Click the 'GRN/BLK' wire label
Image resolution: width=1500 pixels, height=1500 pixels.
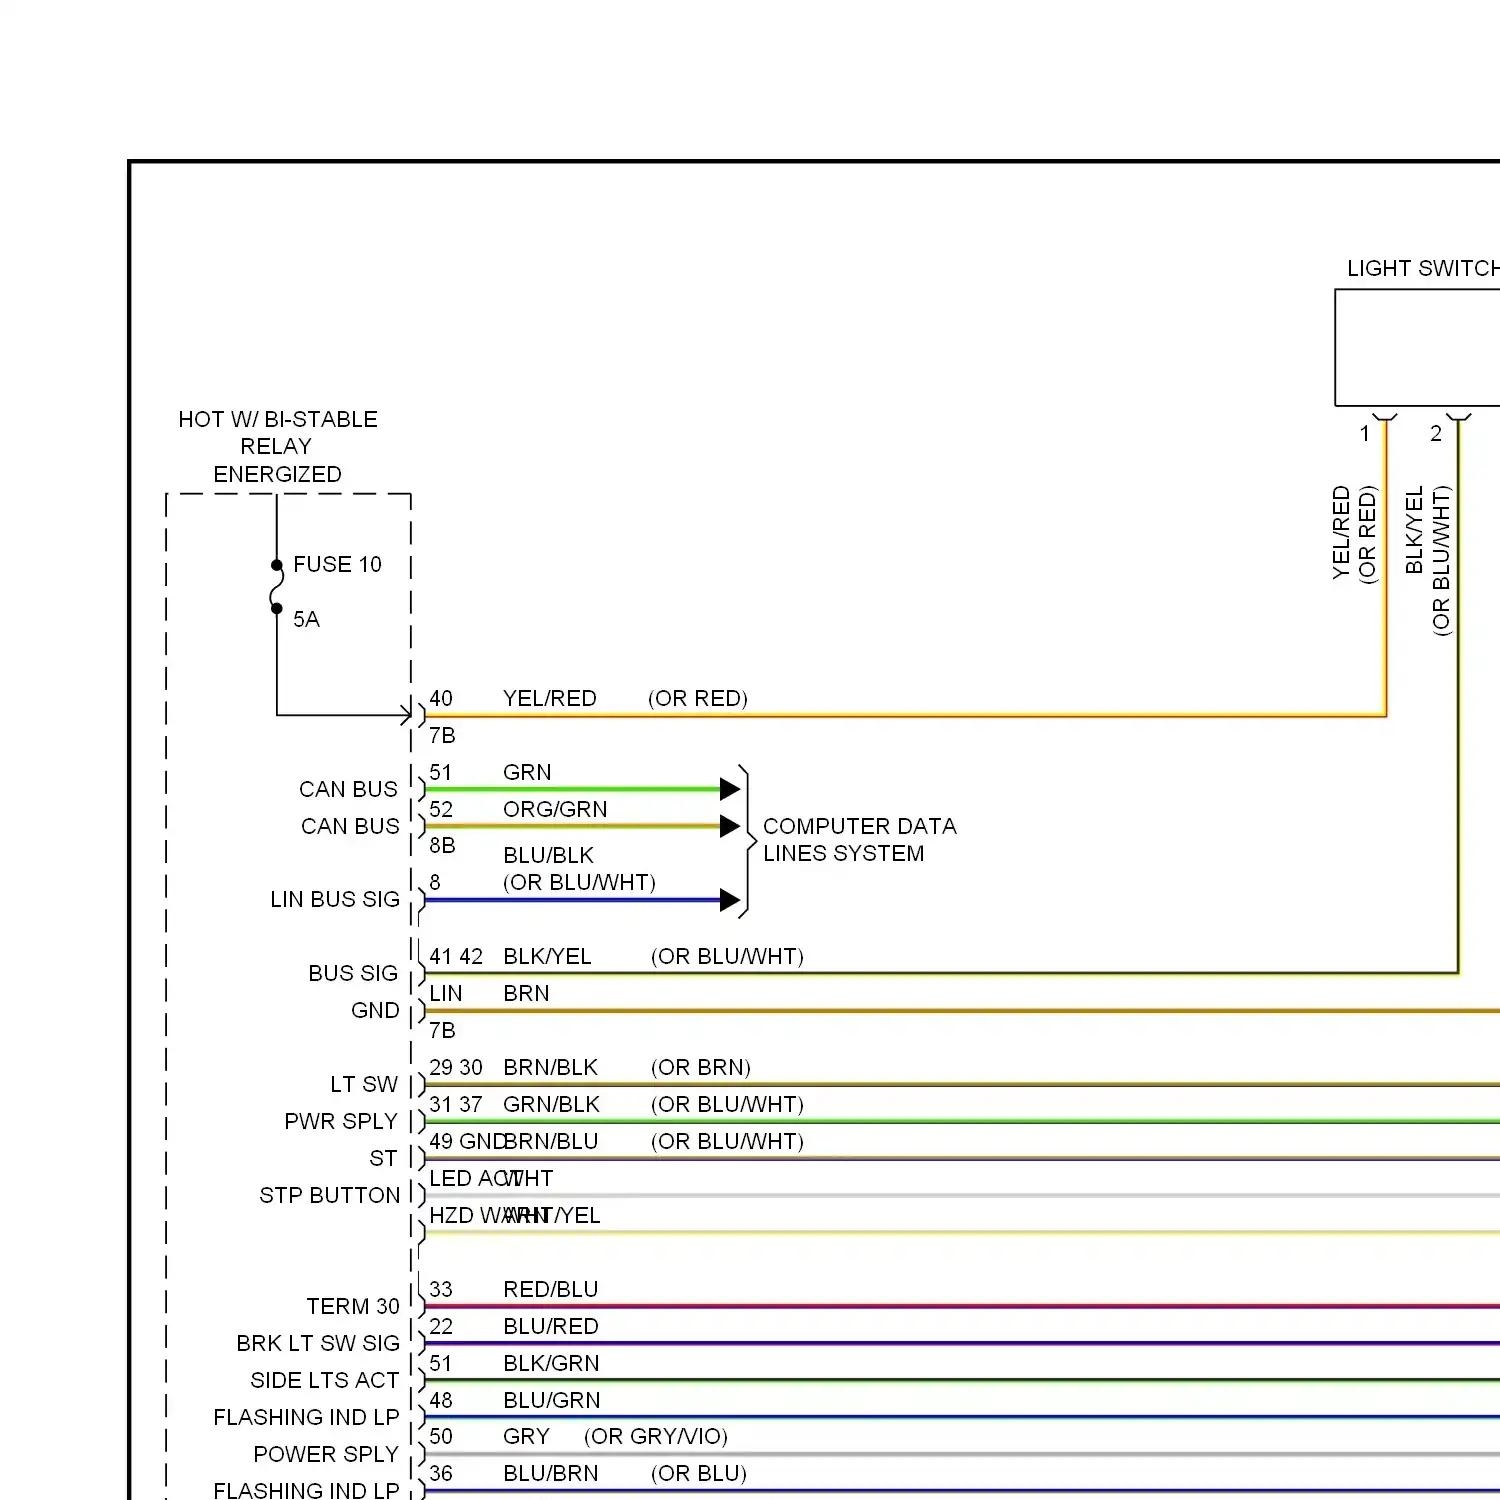[551, 1104]
